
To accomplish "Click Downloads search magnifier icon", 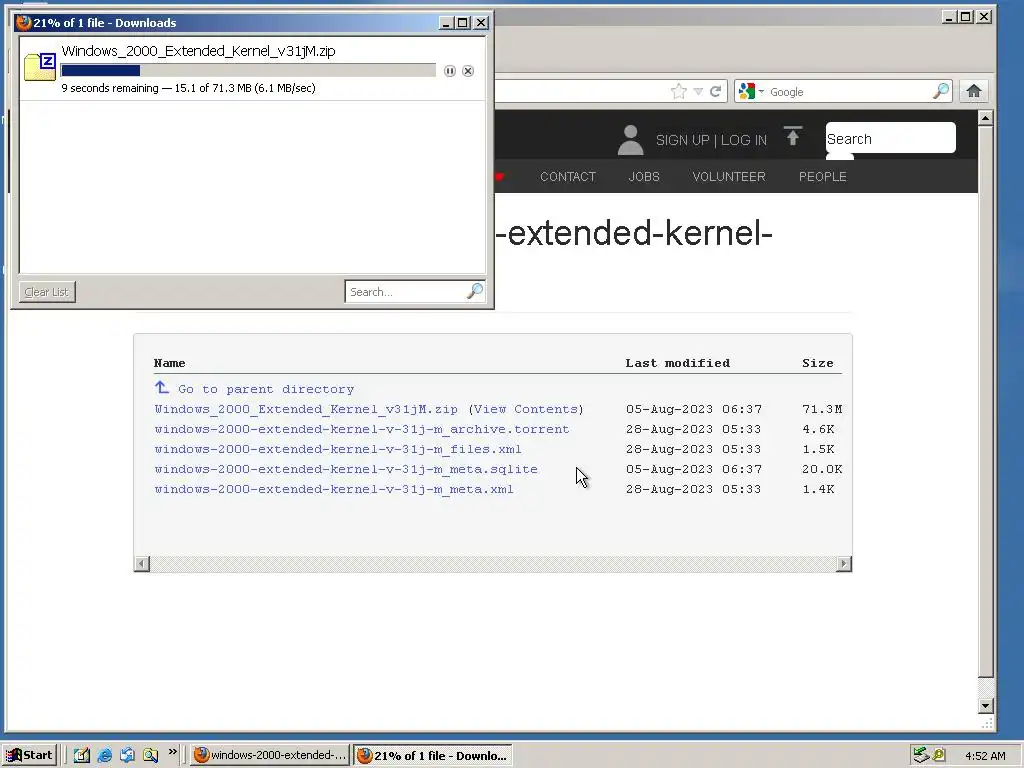I will 475,291.
